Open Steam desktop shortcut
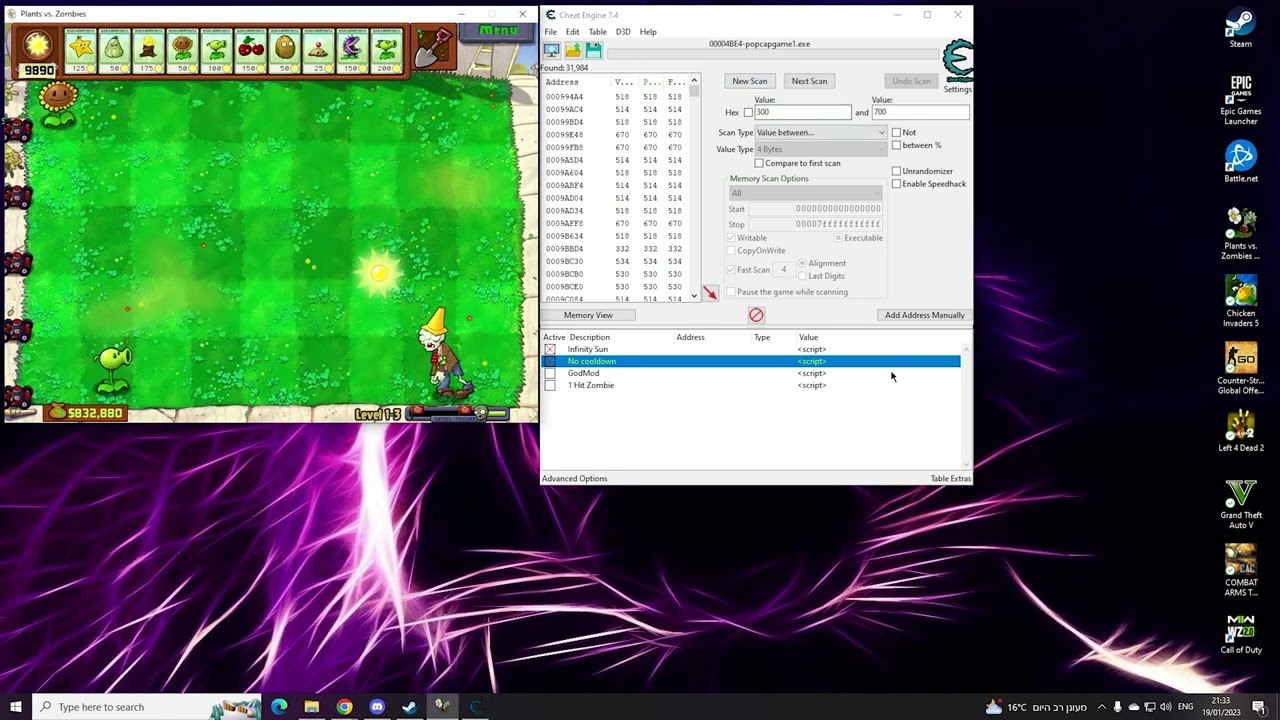The width and height of the screenshot is (1280, 720). coord(1240,29)
